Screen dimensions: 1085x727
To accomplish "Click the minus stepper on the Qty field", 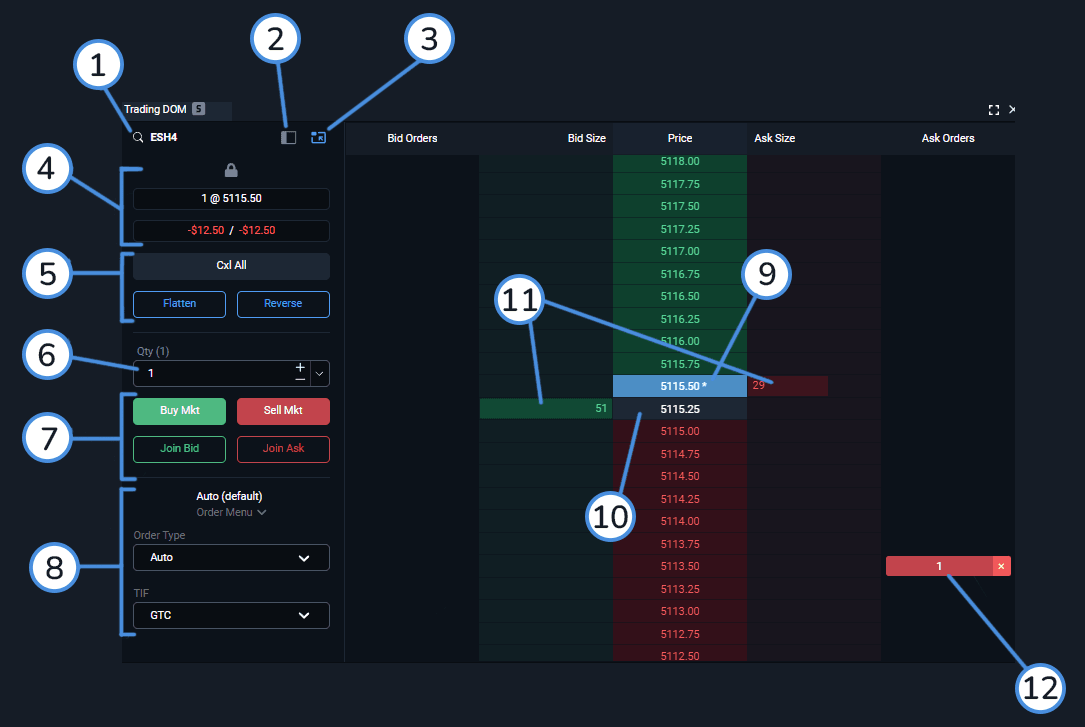I will (x=300, y=379).
